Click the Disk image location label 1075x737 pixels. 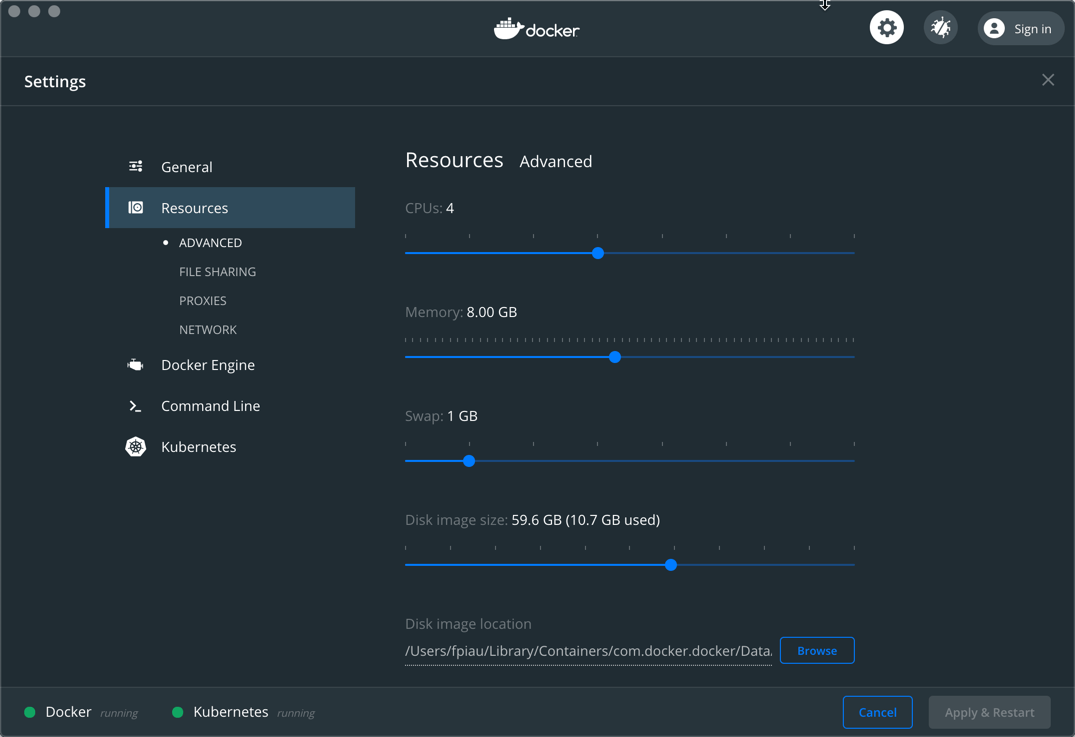[468, 624]
